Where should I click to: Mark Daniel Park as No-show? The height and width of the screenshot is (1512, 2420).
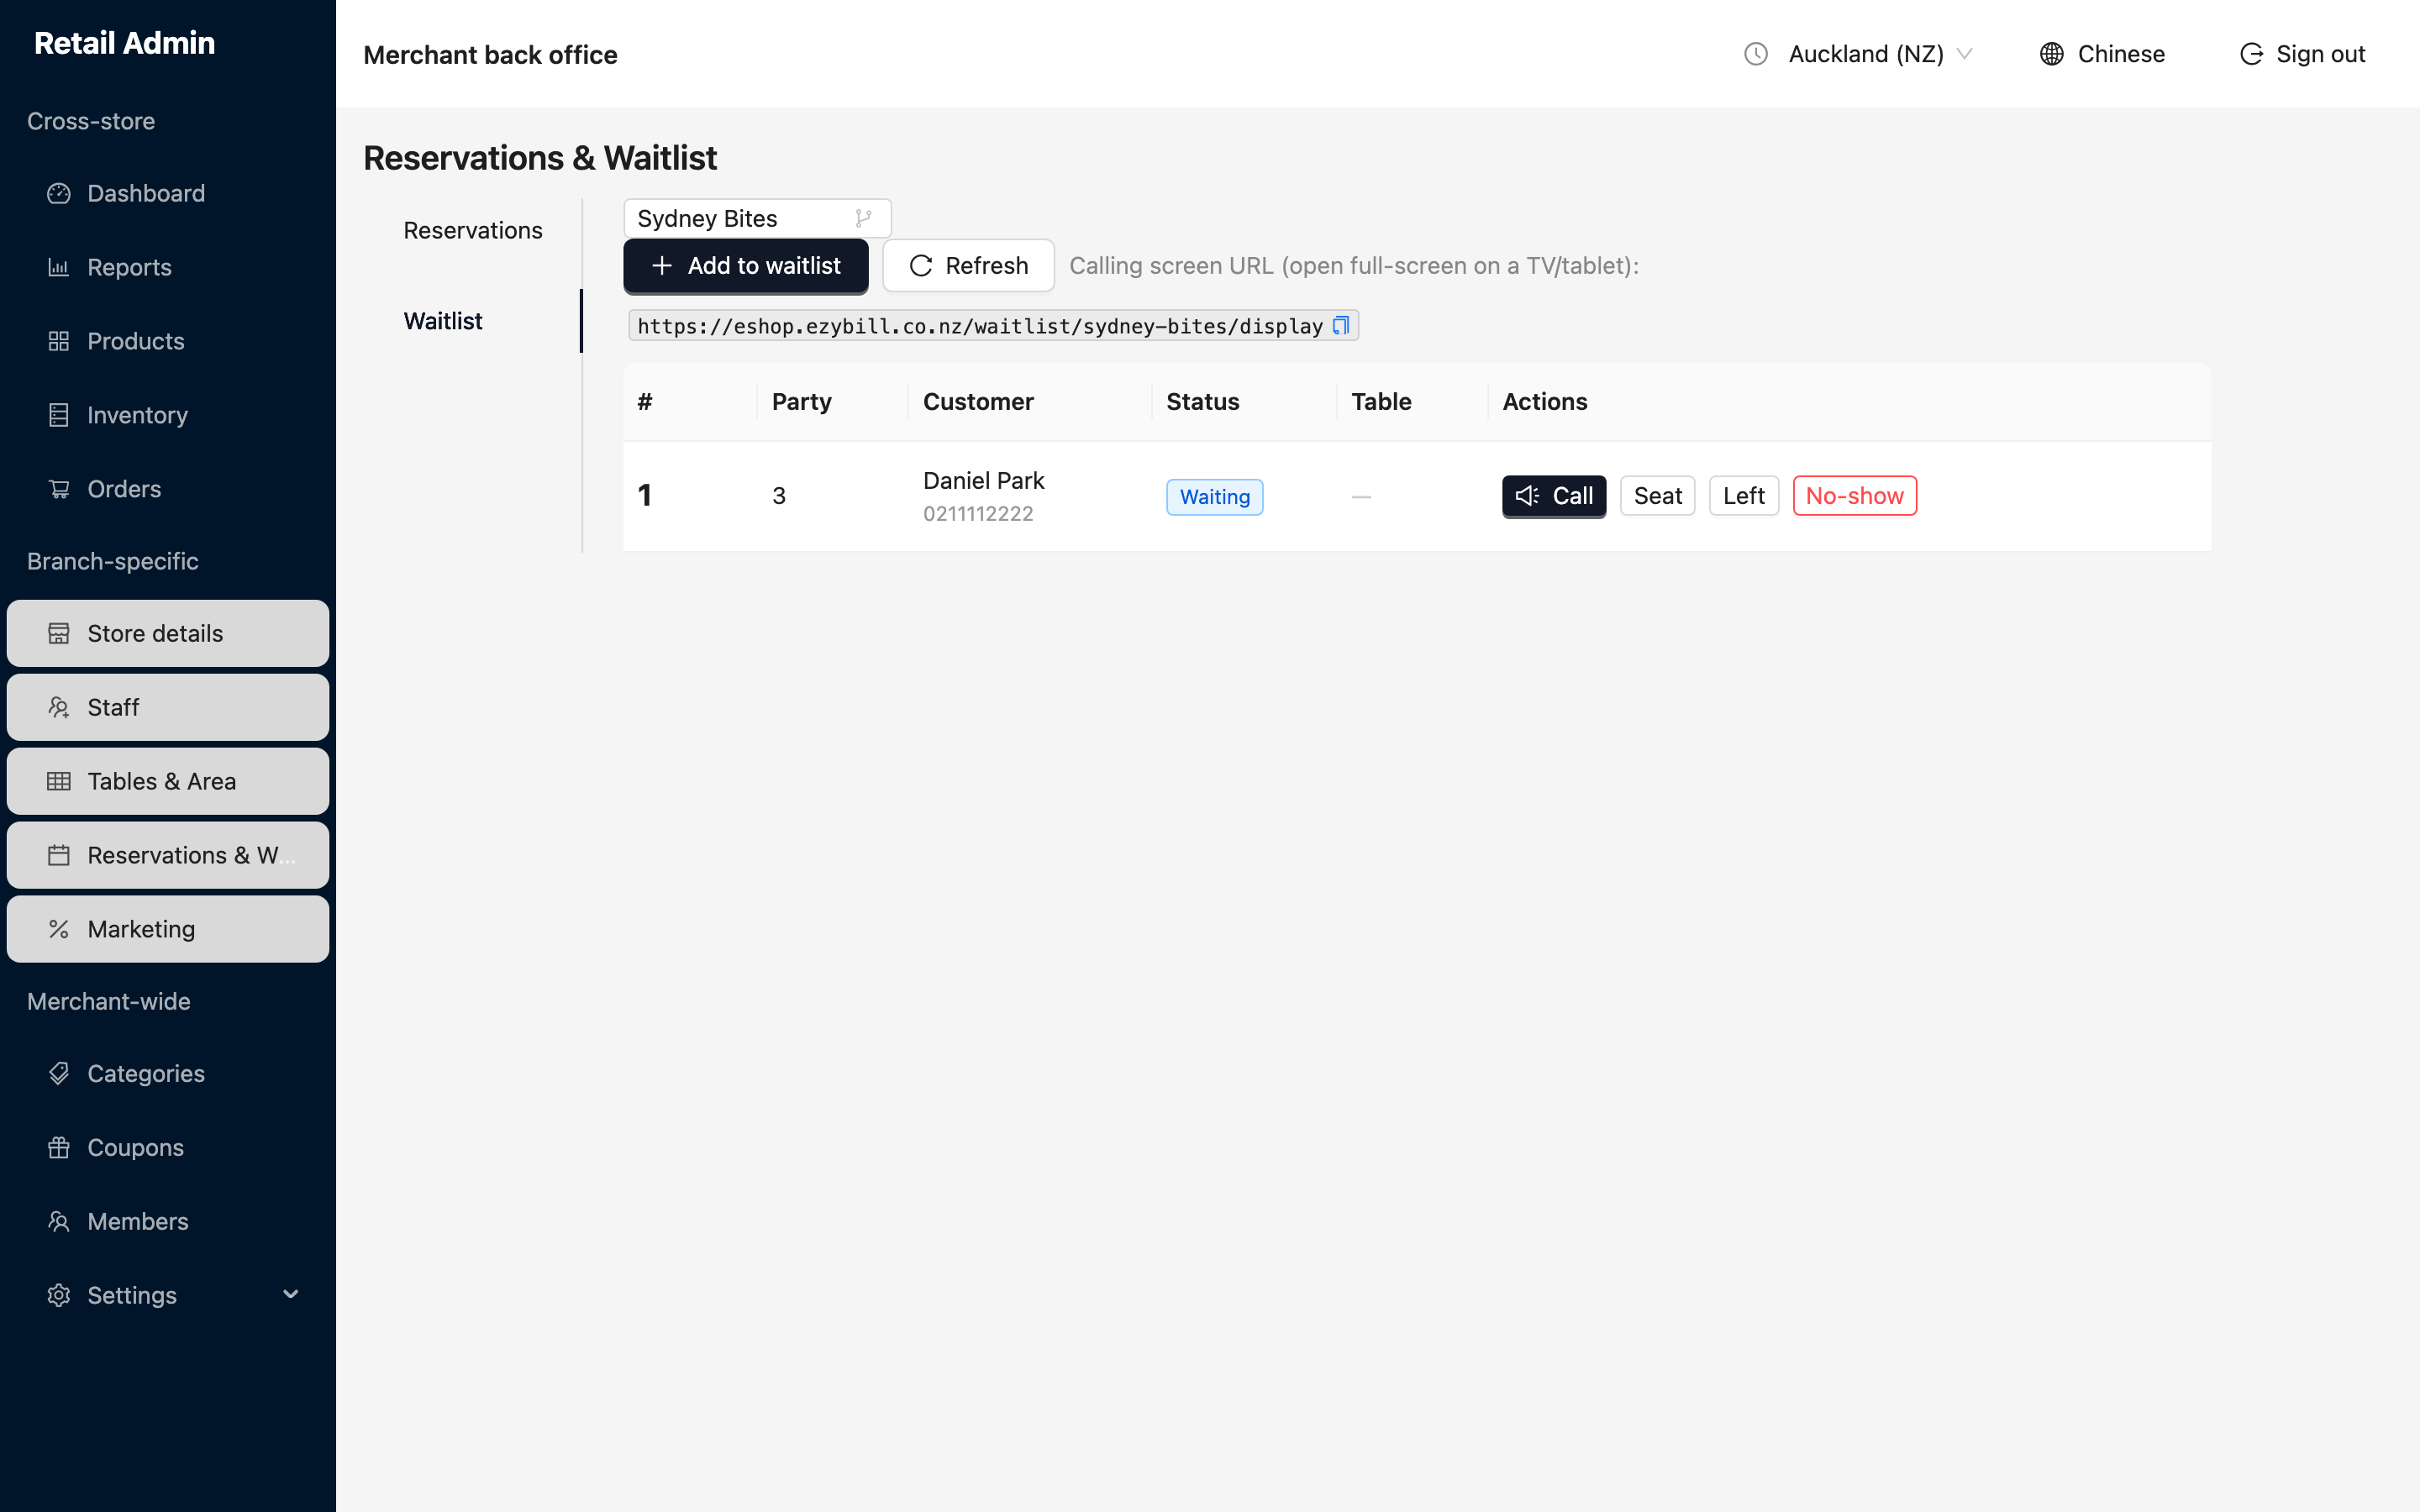[1855, 496]
